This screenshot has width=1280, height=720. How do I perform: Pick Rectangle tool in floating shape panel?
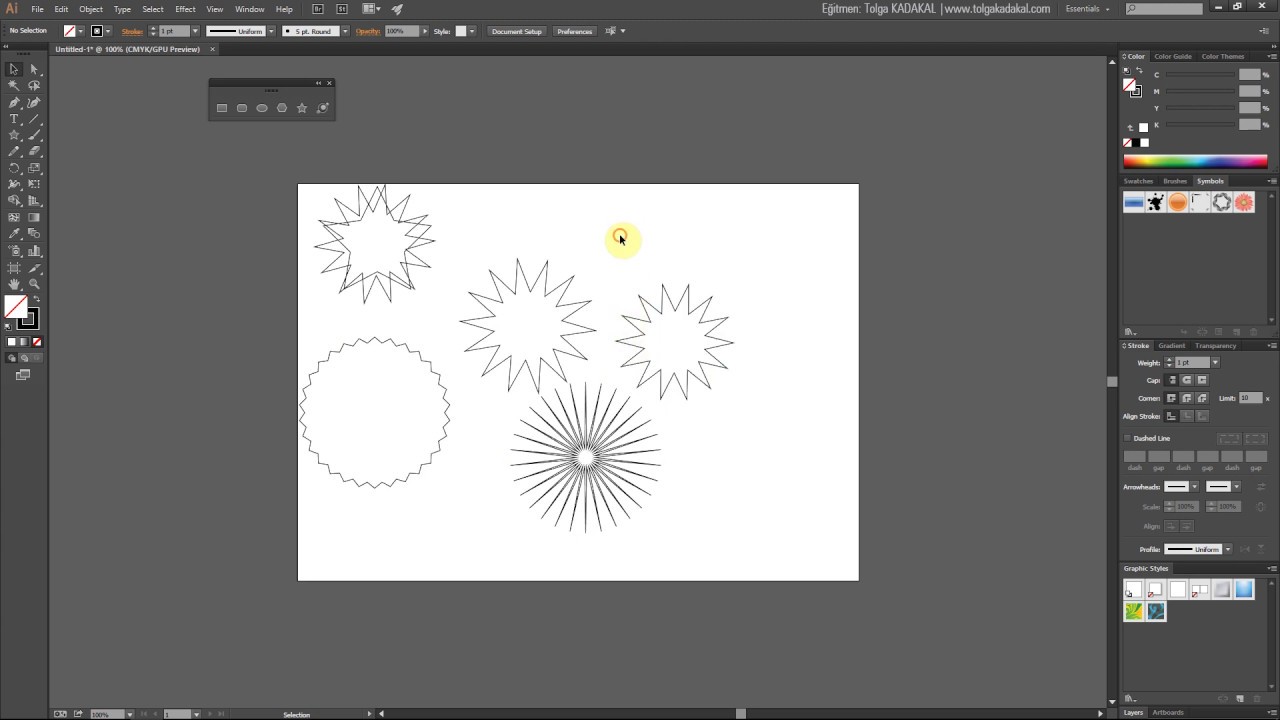click(x=222, y=108)
